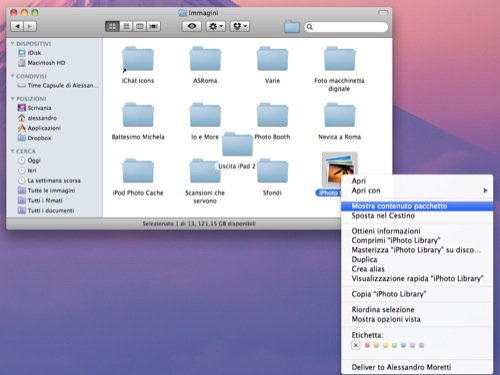Go back with the Finder back arrow
The height and width of the screenshot is (375, 500).
(x=17, y=26)
